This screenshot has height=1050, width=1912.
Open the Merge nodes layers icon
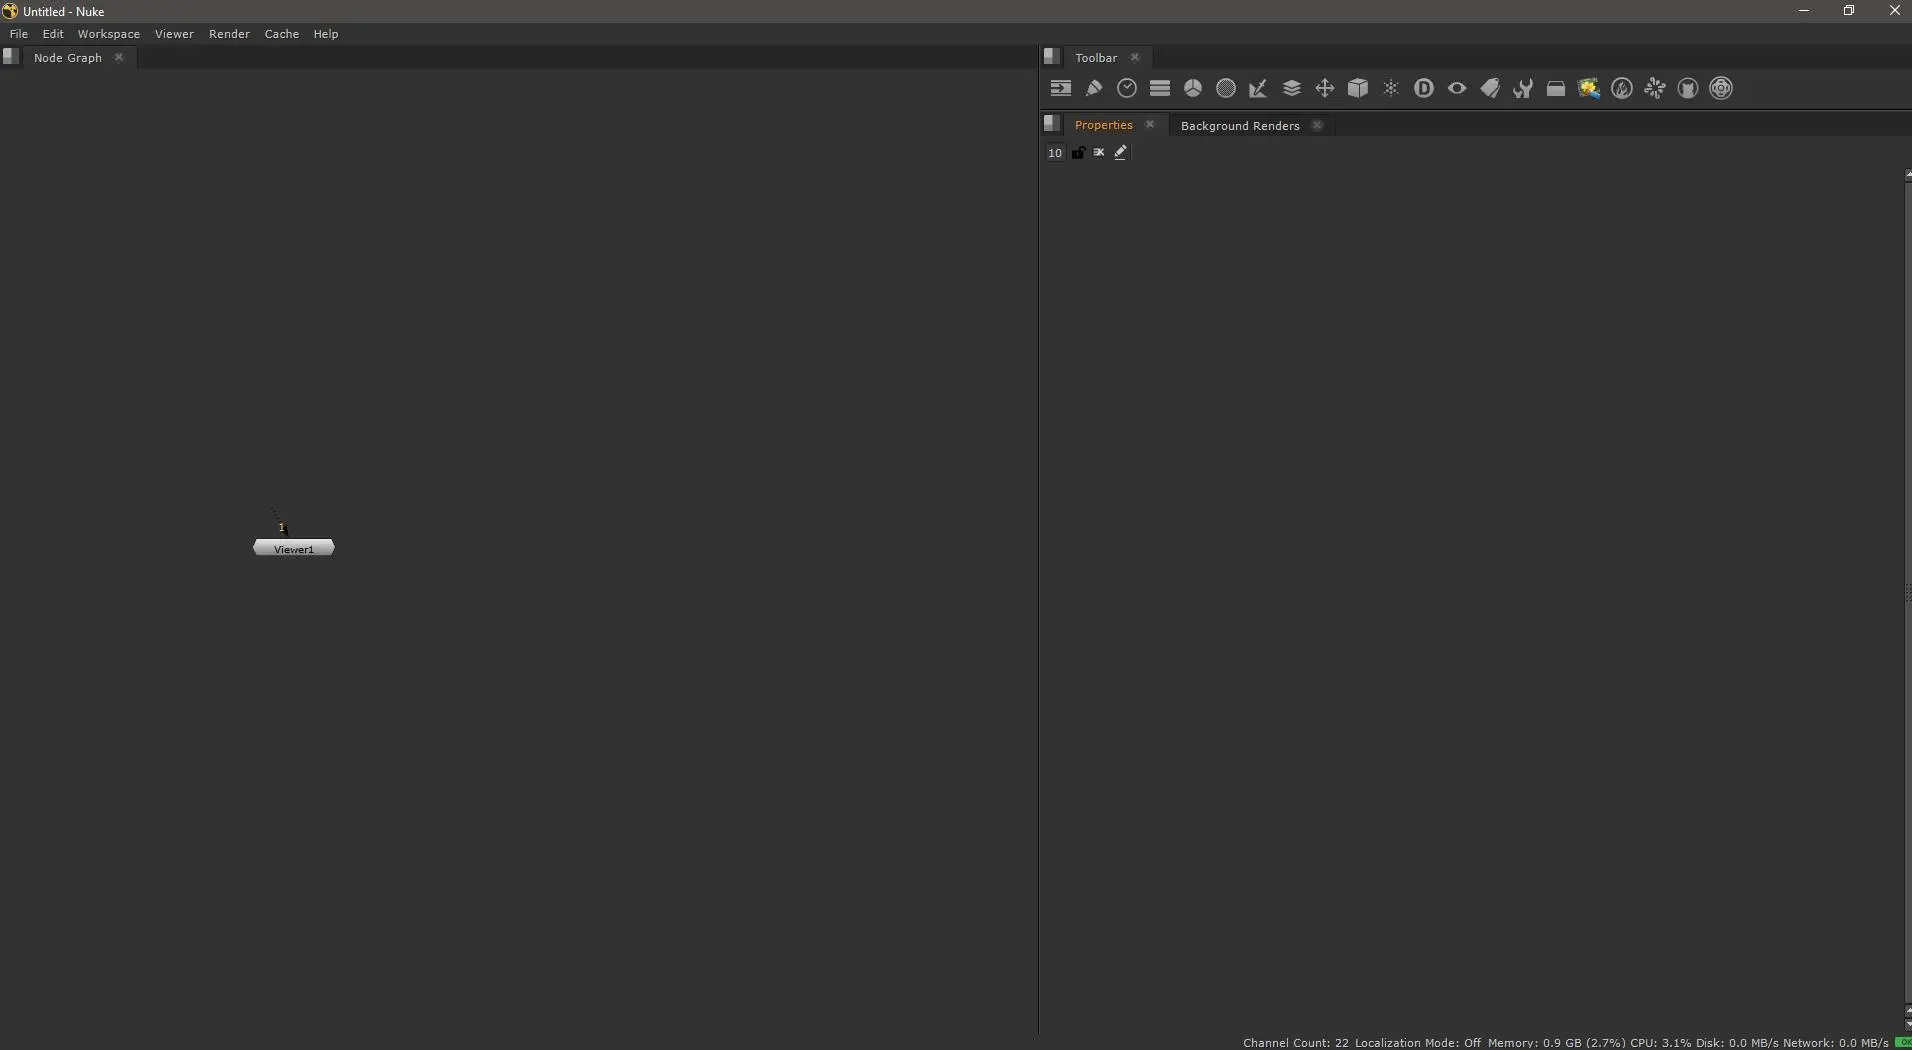click(x=1292, y=89)
